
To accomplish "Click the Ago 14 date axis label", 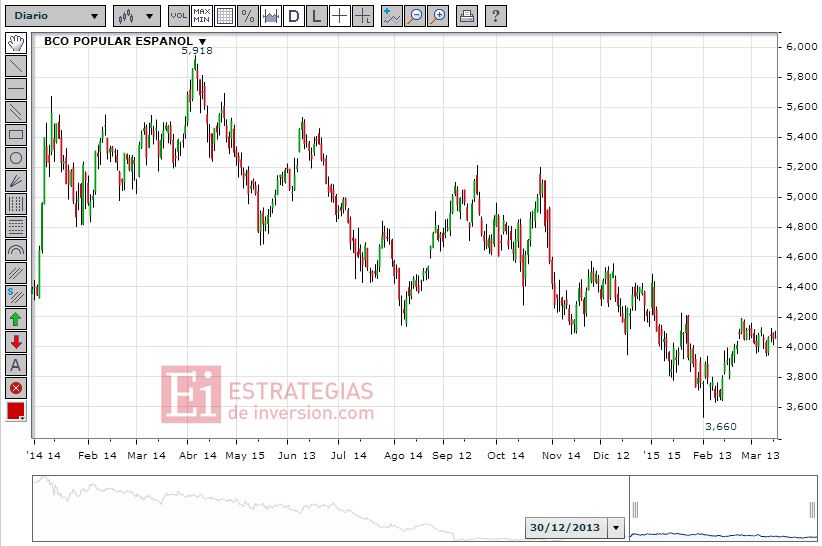I will tap(403, 456).
